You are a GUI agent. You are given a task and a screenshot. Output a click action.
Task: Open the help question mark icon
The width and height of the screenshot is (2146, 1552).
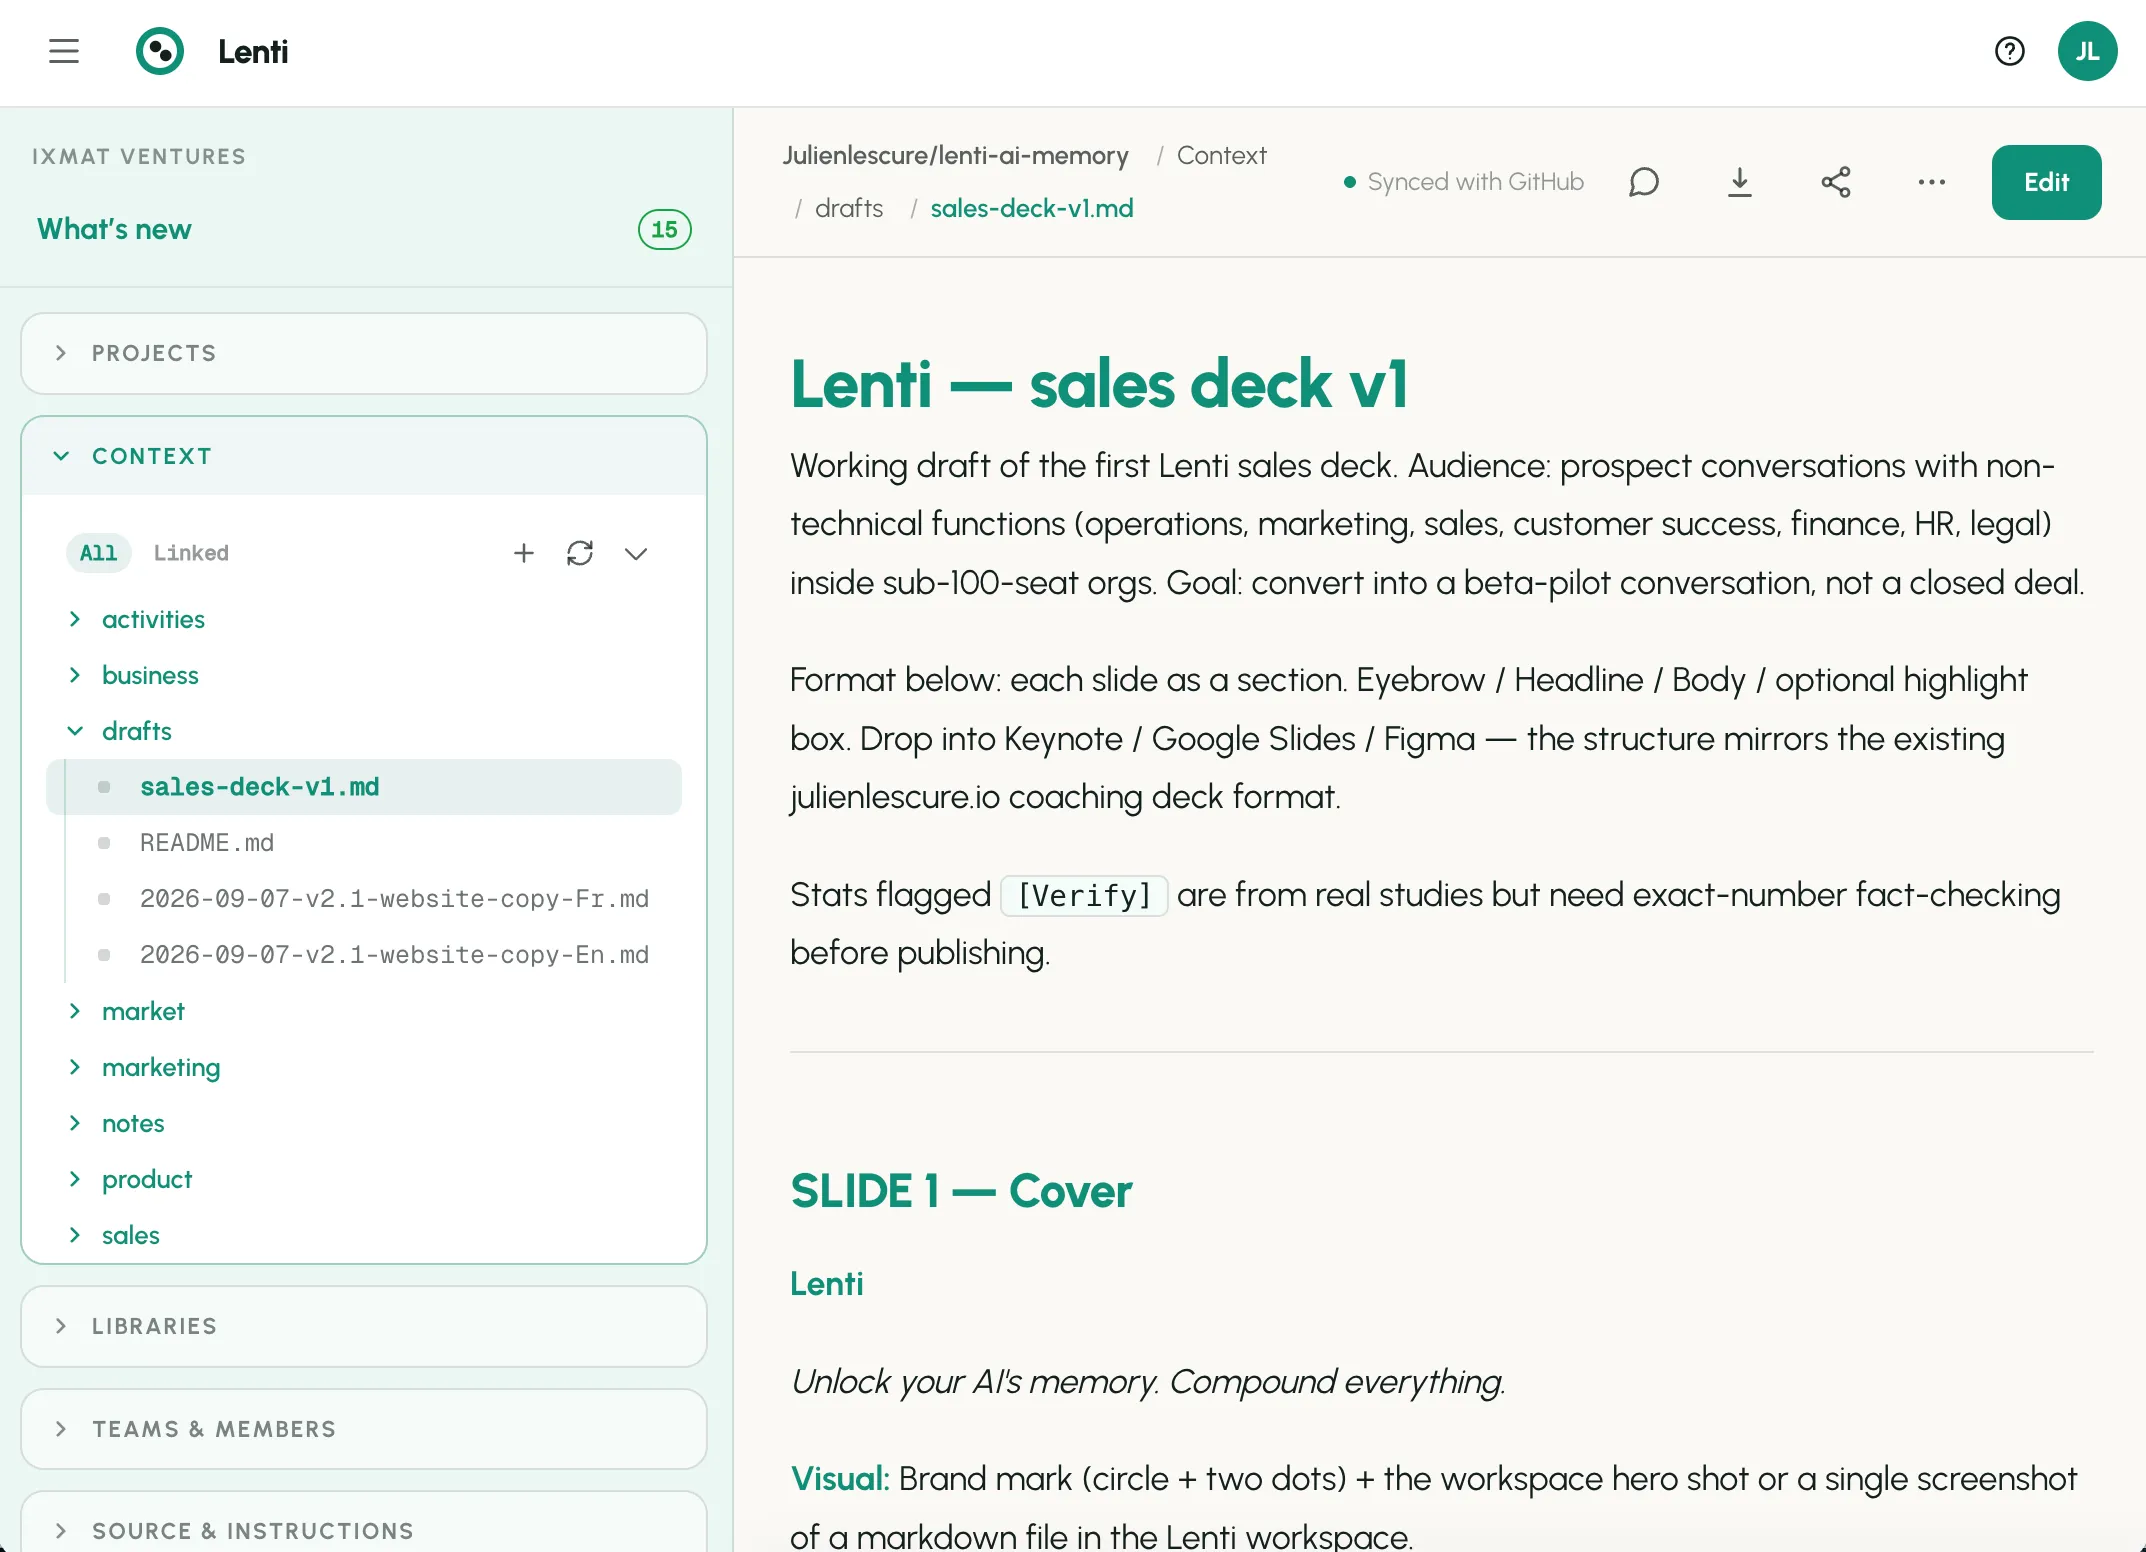[x=2009, y=51]
